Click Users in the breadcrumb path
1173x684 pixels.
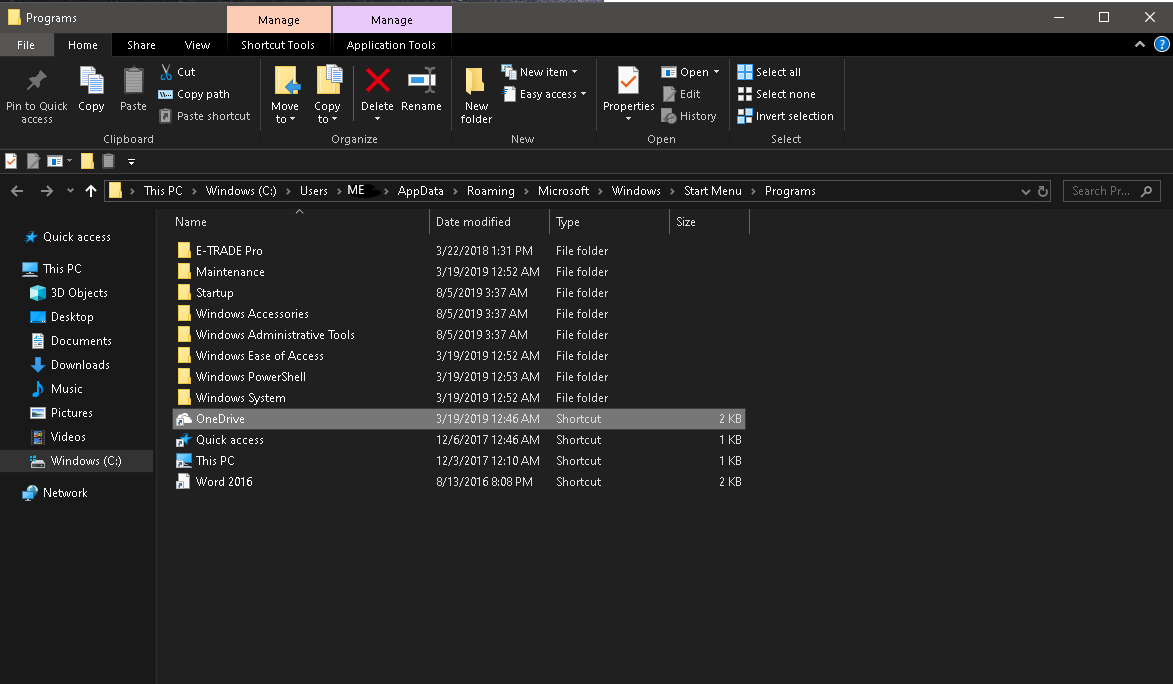[x=313, y=191]
